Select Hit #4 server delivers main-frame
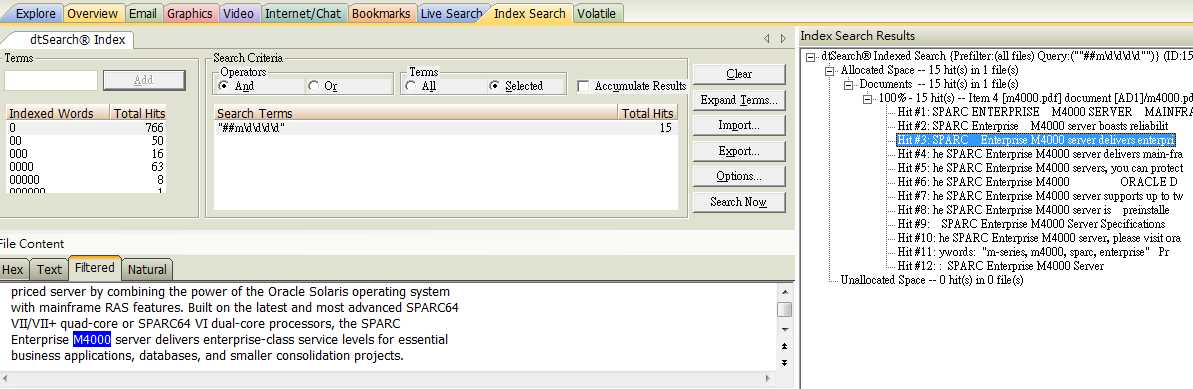The image size is (1193, 389). coord(1039,155)
